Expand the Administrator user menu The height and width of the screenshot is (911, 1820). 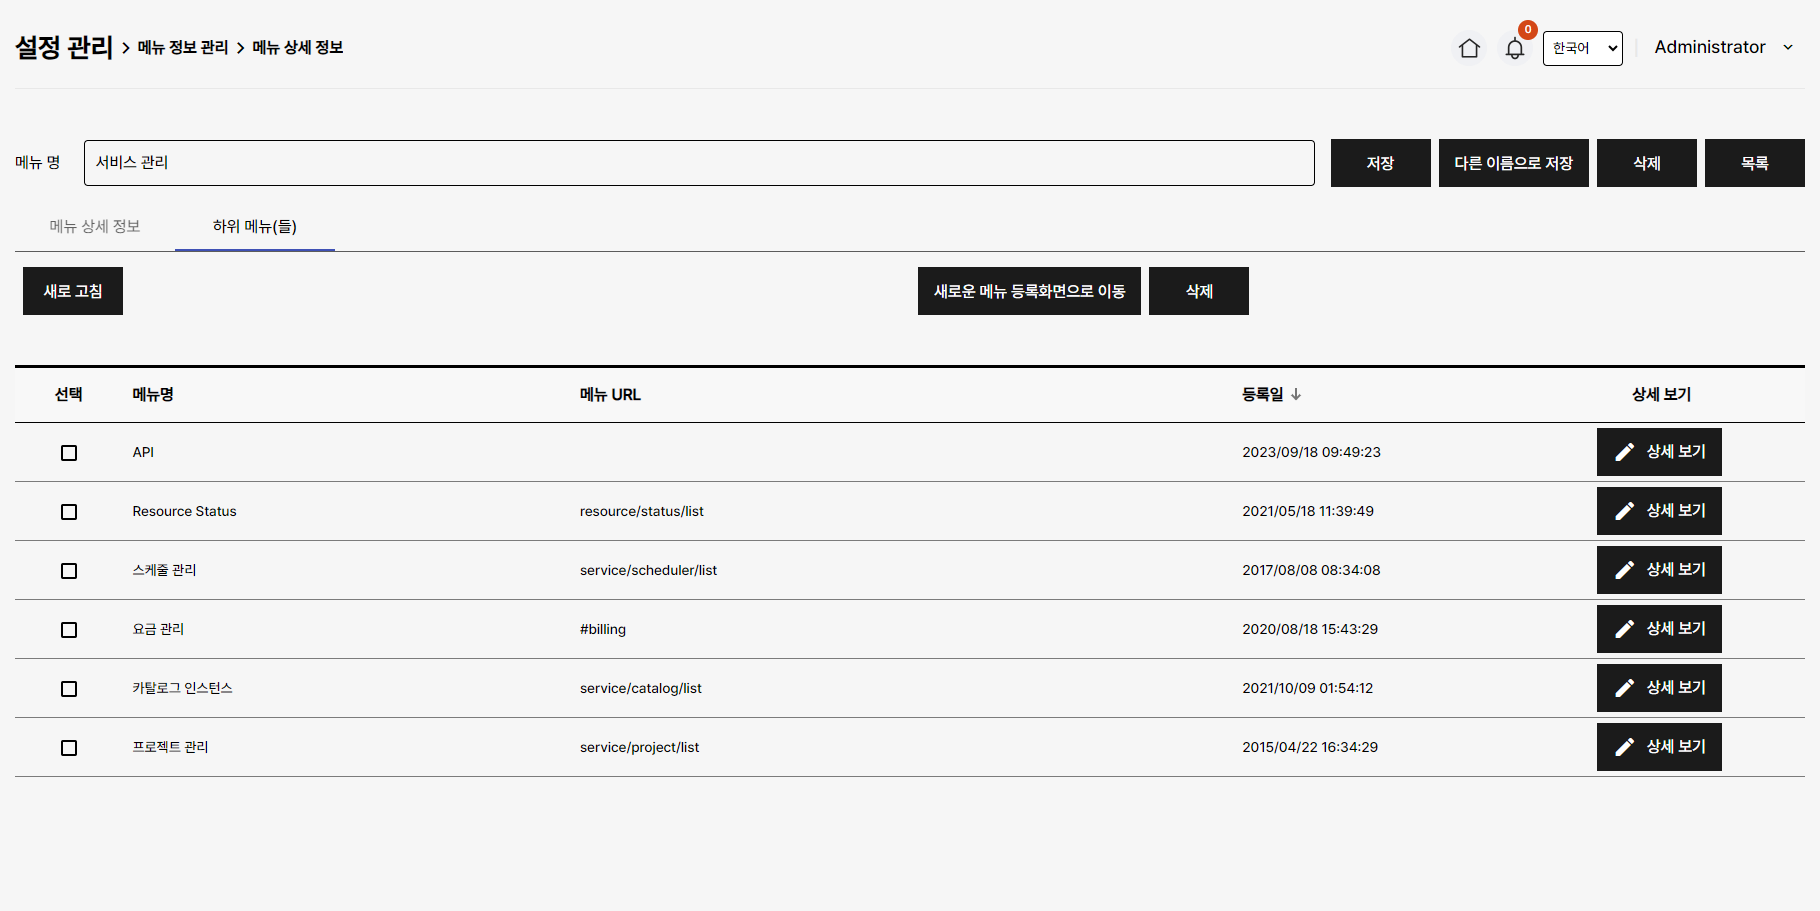point(1722,47)
